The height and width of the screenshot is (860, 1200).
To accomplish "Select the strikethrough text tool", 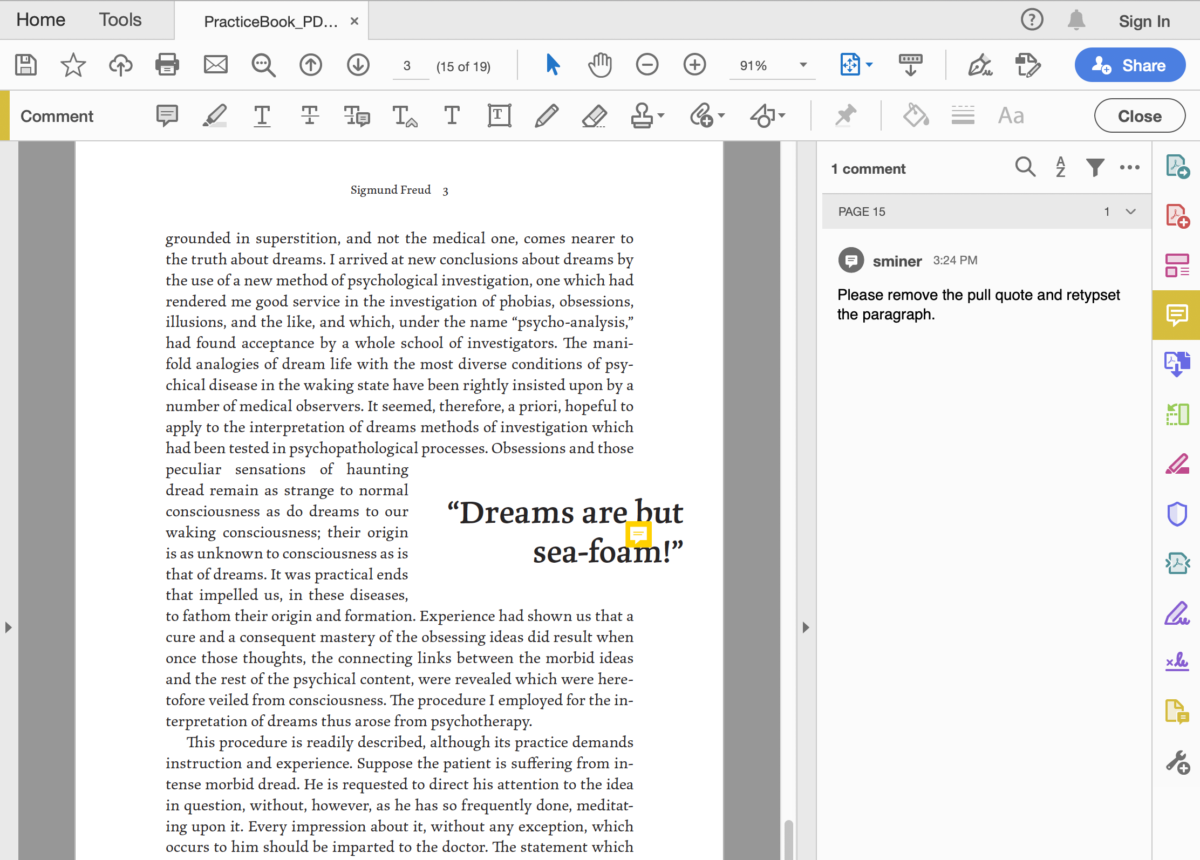I will (310, 115).
